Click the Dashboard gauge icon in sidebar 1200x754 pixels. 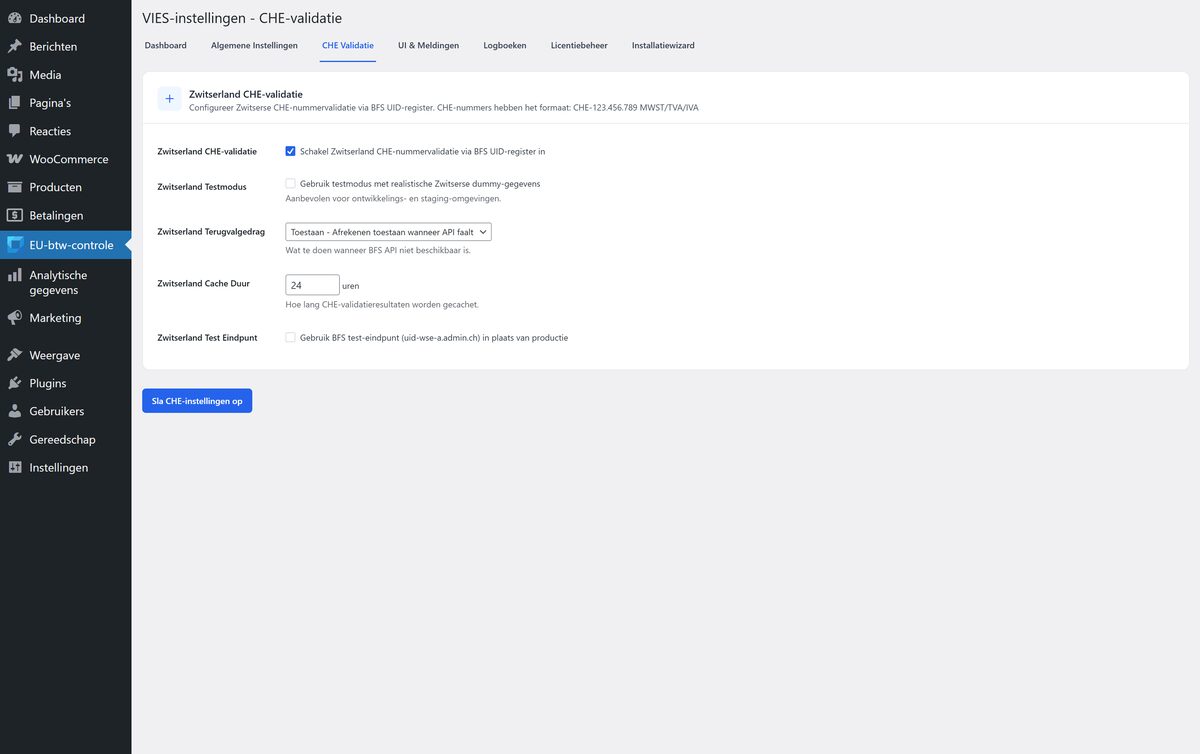pos(15,18)
